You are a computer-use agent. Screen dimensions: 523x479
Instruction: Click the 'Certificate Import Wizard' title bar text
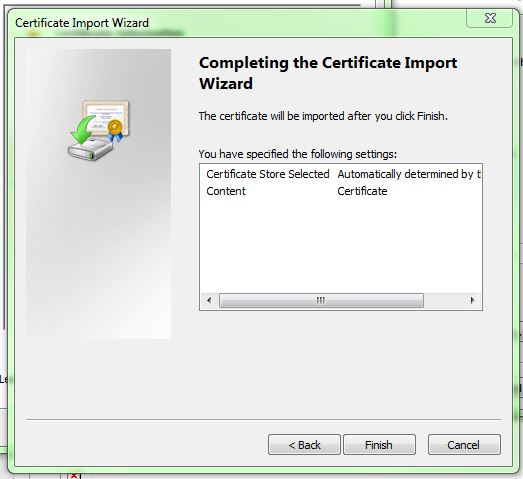pyautogui.click(x=82, y=23)
